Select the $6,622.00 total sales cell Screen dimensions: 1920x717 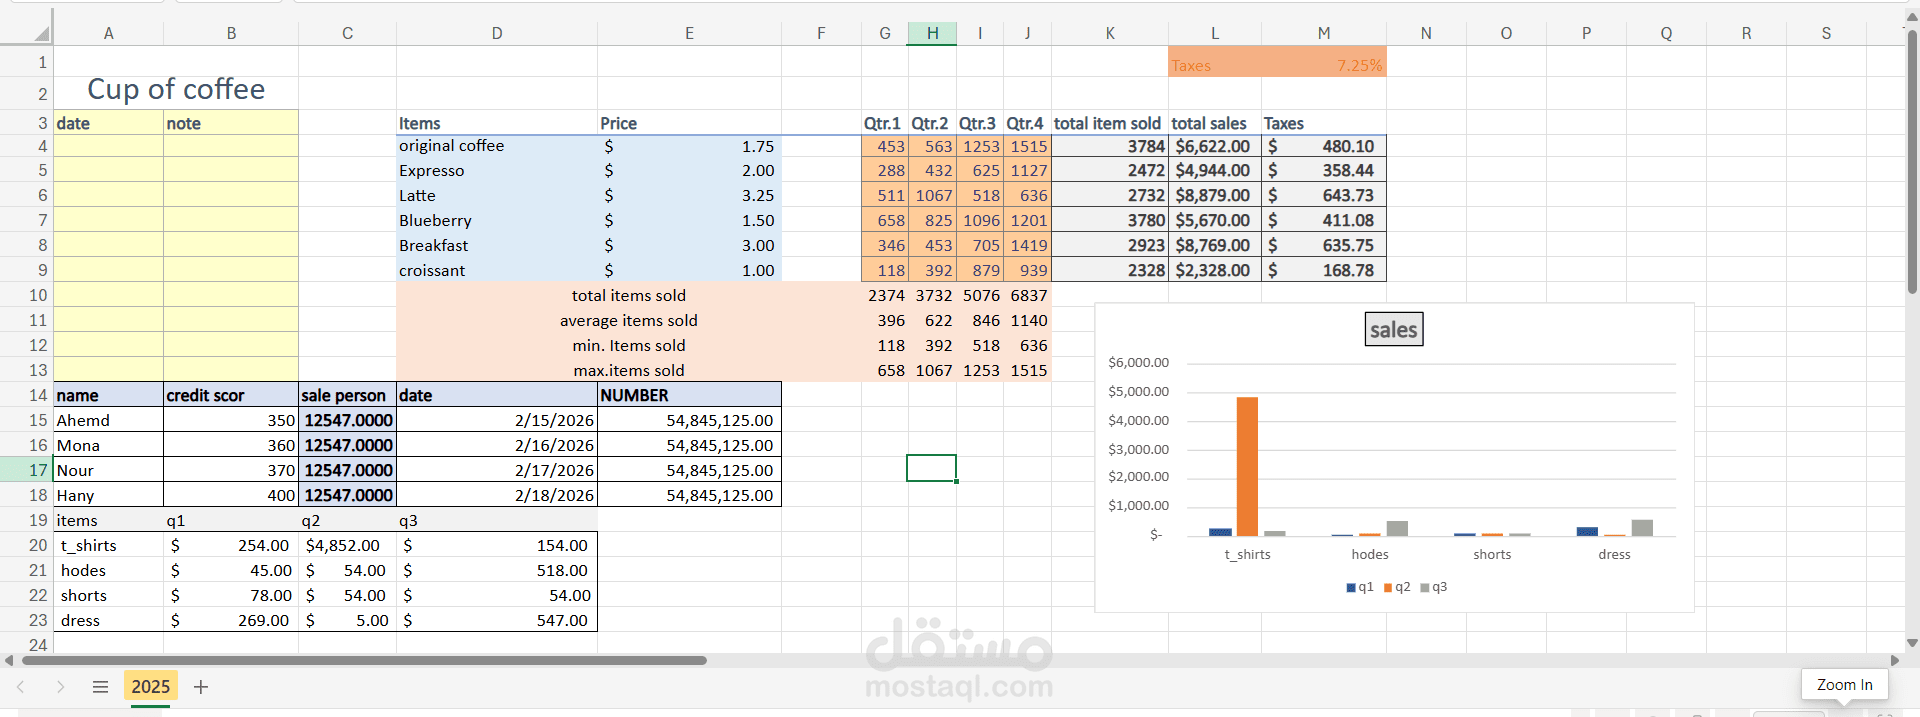pyautogui.click(x=1215, y=146)
